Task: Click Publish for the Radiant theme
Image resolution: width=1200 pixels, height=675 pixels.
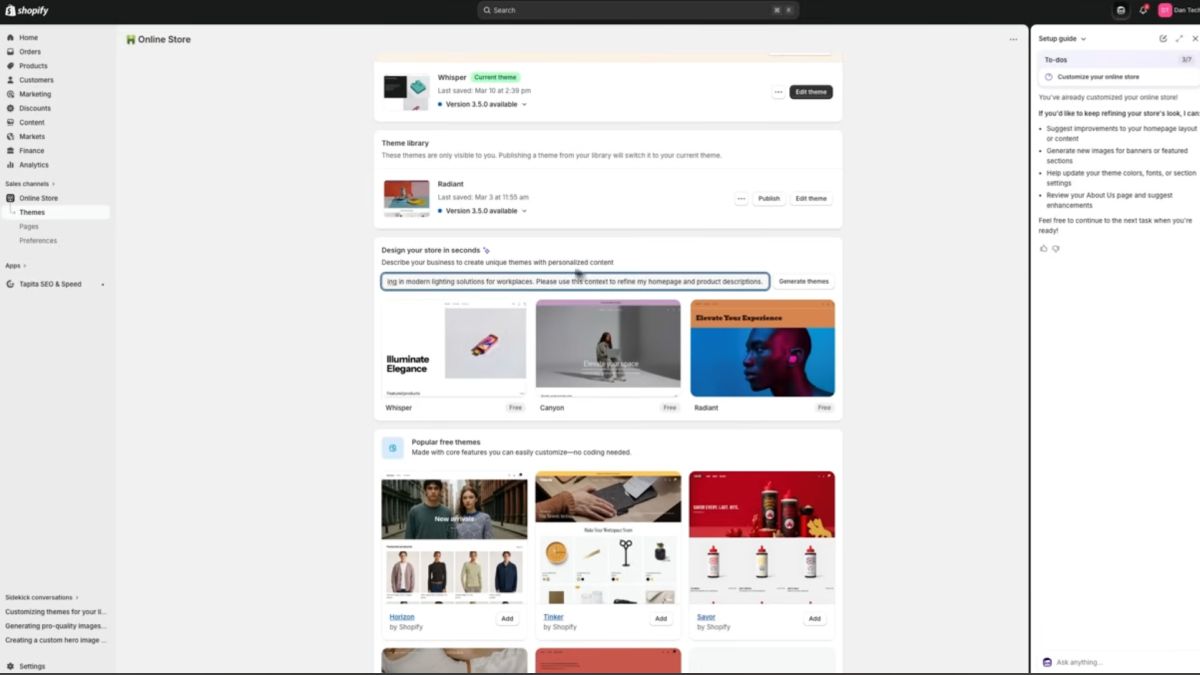Action: 769,198
